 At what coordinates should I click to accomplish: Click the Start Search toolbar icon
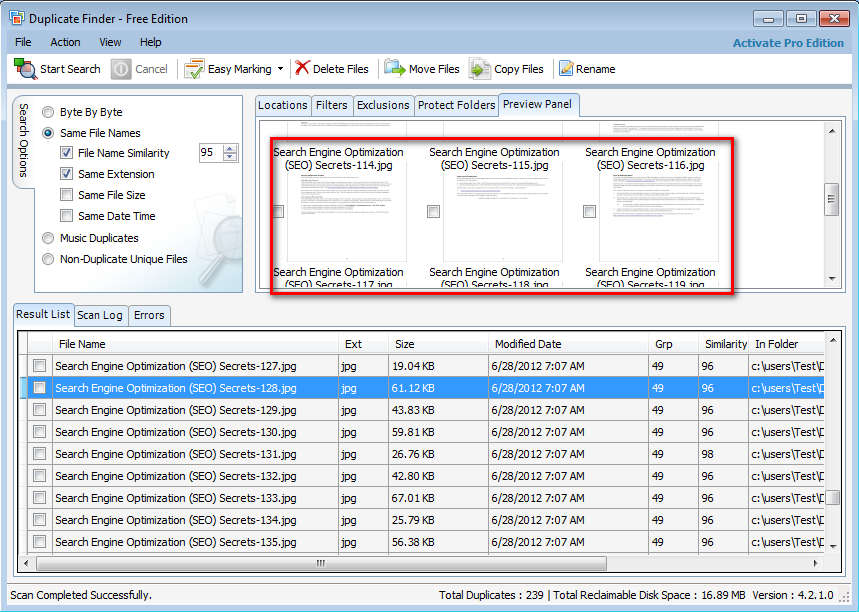[x=25, y=69]
